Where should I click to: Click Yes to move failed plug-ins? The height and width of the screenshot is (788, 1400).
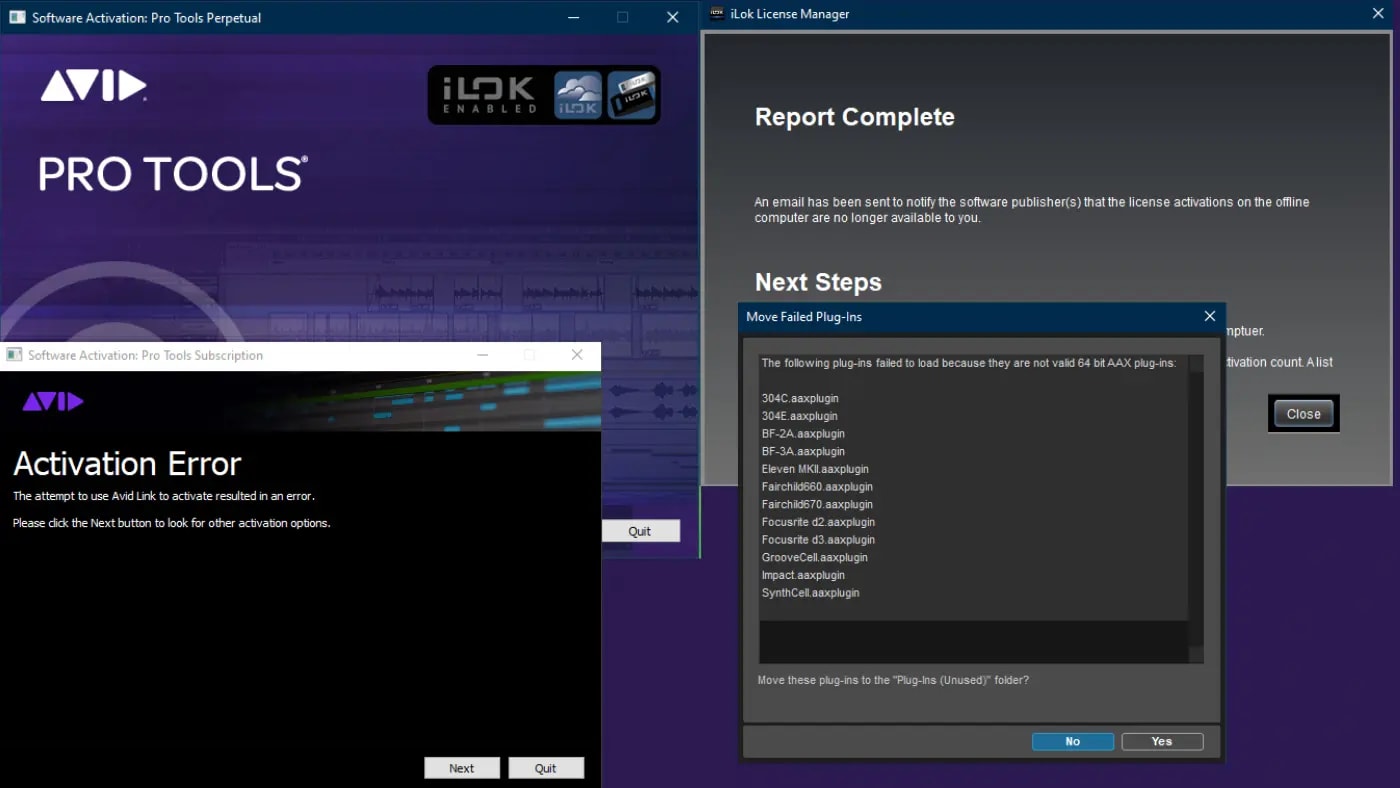[x=1161, y=741]
